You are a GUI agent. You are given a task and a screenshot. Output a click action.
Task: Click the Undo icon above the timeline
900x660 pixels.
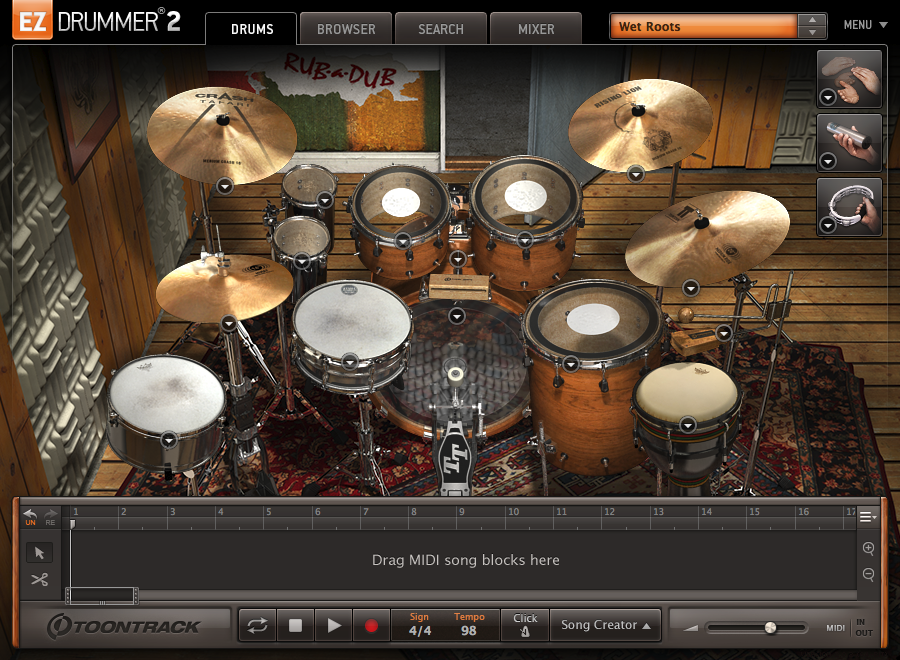click(29, 512)
